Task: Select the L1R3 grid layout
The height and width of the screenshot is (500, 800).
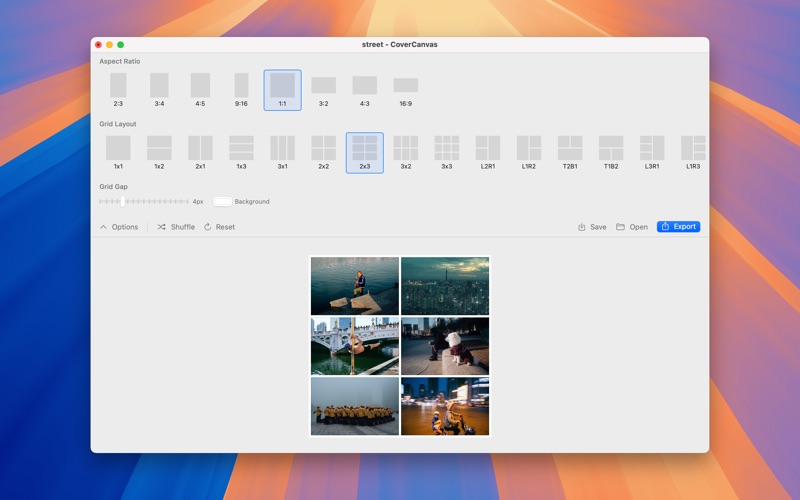Action: [693, 153]
